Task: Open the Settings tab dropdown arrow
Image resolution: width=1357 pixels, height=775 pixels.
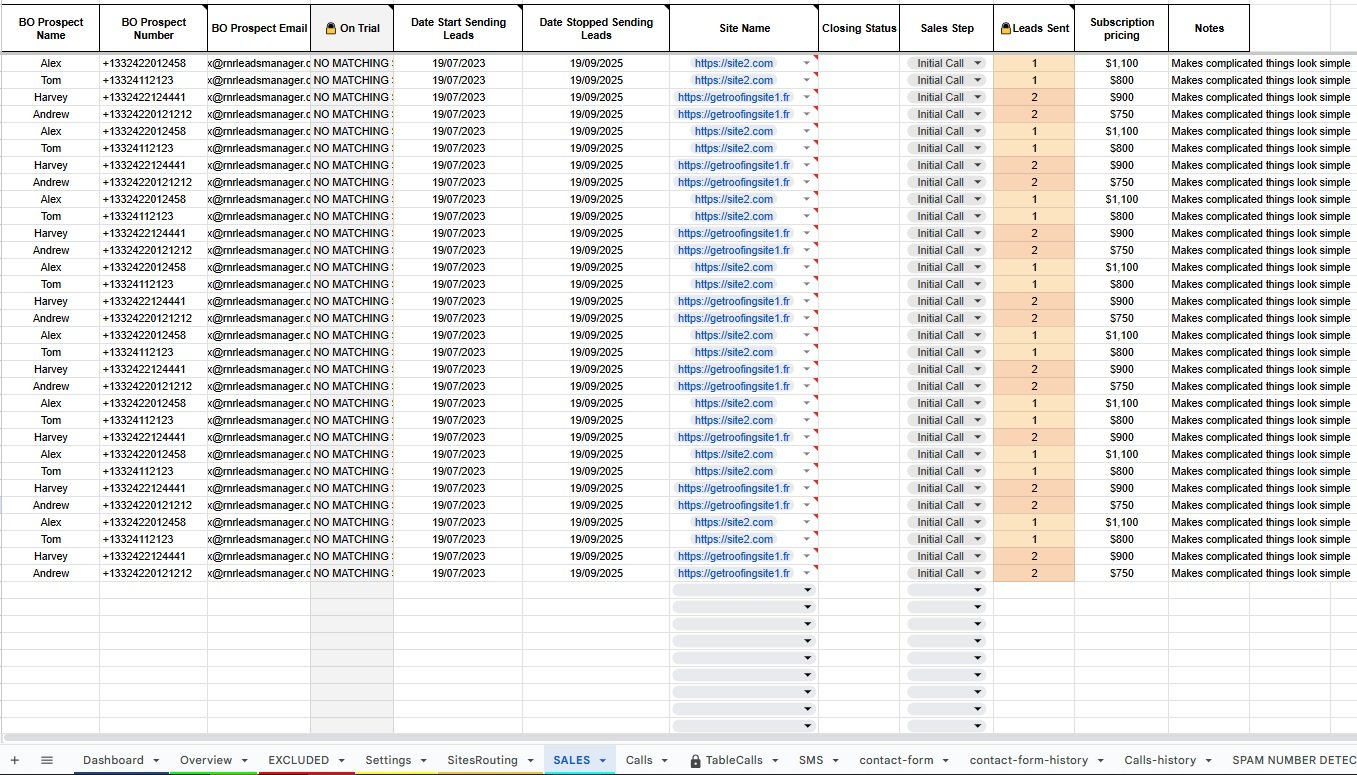Action: (x=423, y=761)
